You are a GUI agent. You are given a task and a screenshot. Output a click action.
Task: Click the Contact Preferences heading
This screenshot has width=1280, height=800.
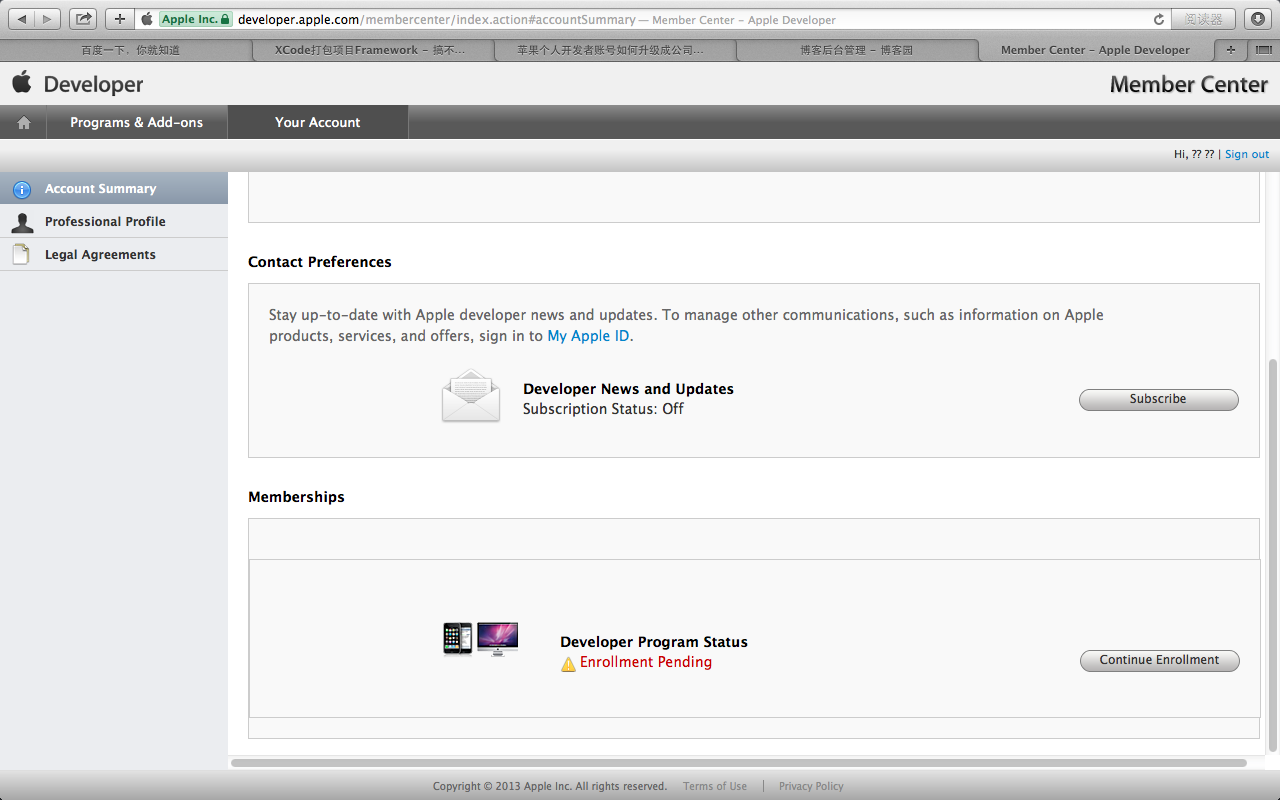pyautogui.click(x=320, y=262)
